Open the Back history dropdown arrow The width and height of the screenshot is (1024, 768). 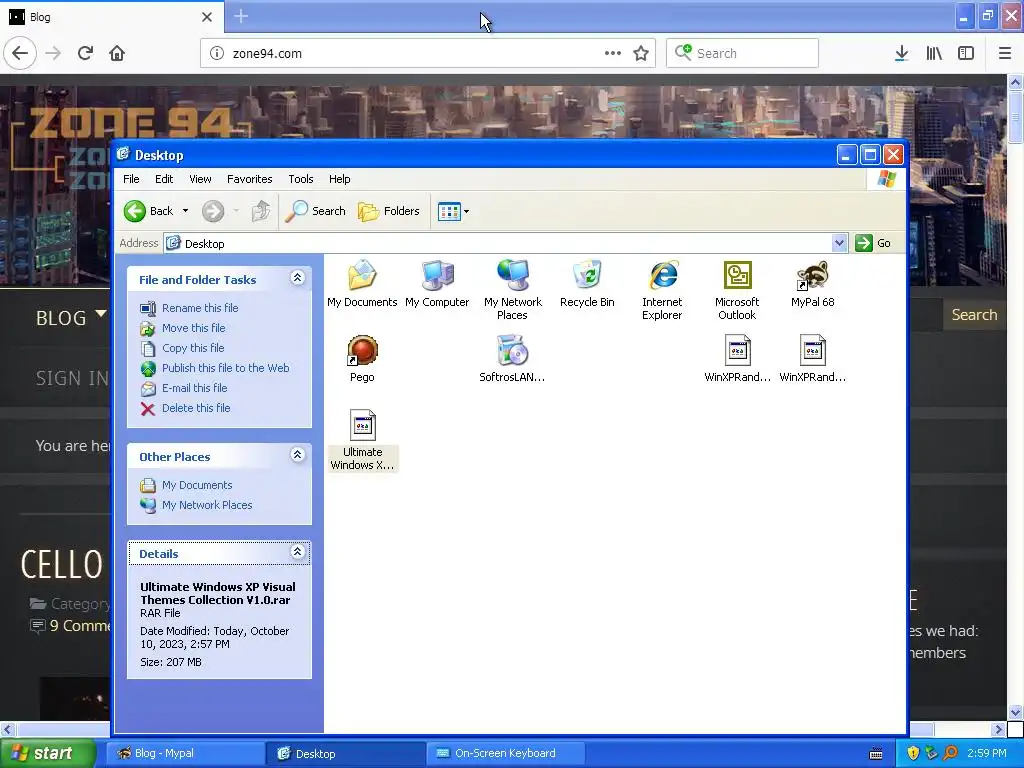pyautogui.click(x=185, y=211)
